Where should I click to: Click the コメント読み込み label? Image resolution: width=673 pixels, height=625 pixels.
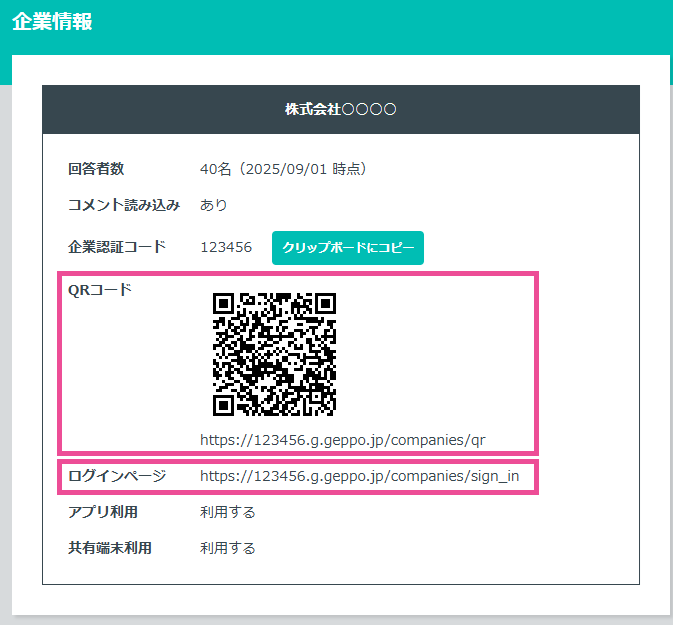[124, 205]
